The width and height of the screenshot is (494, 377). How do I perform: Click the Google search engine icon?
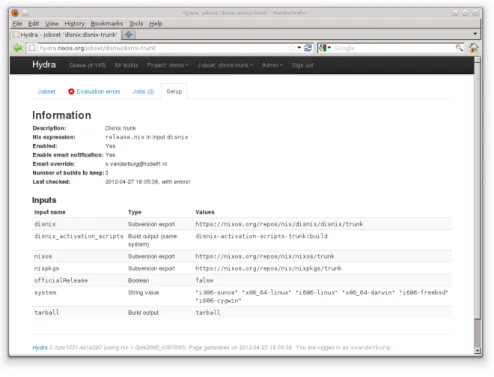[322, 48]
